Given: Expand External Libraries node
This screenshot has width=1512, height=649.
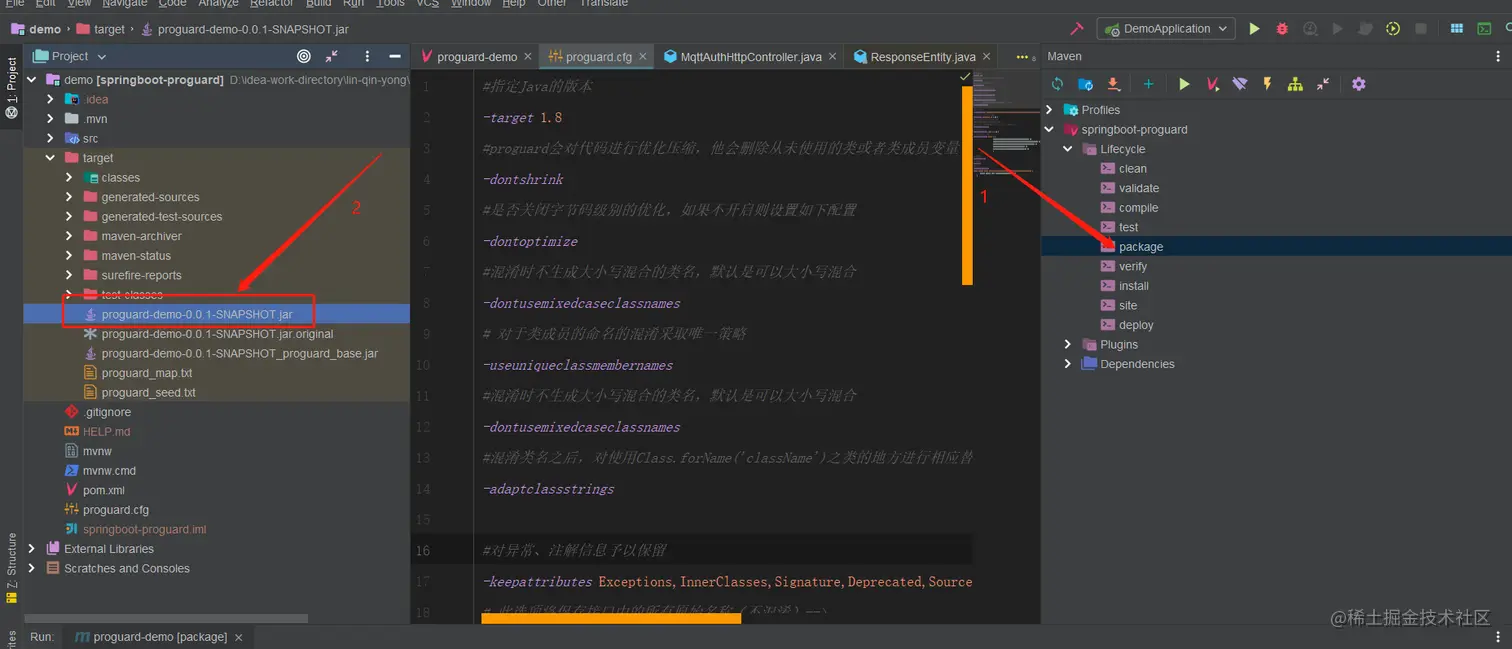Looking at the screenshot, I should [31, 548].
